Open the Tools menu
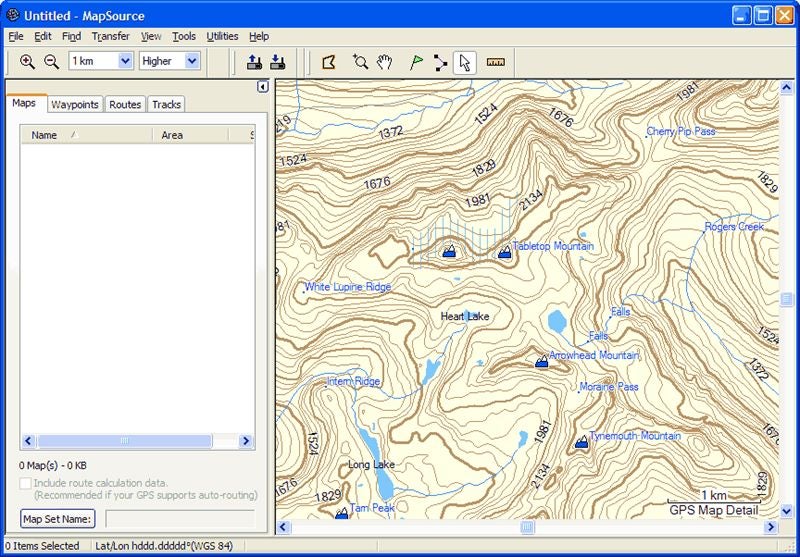This screenshot has height=557, width=800. coord(184,36)
